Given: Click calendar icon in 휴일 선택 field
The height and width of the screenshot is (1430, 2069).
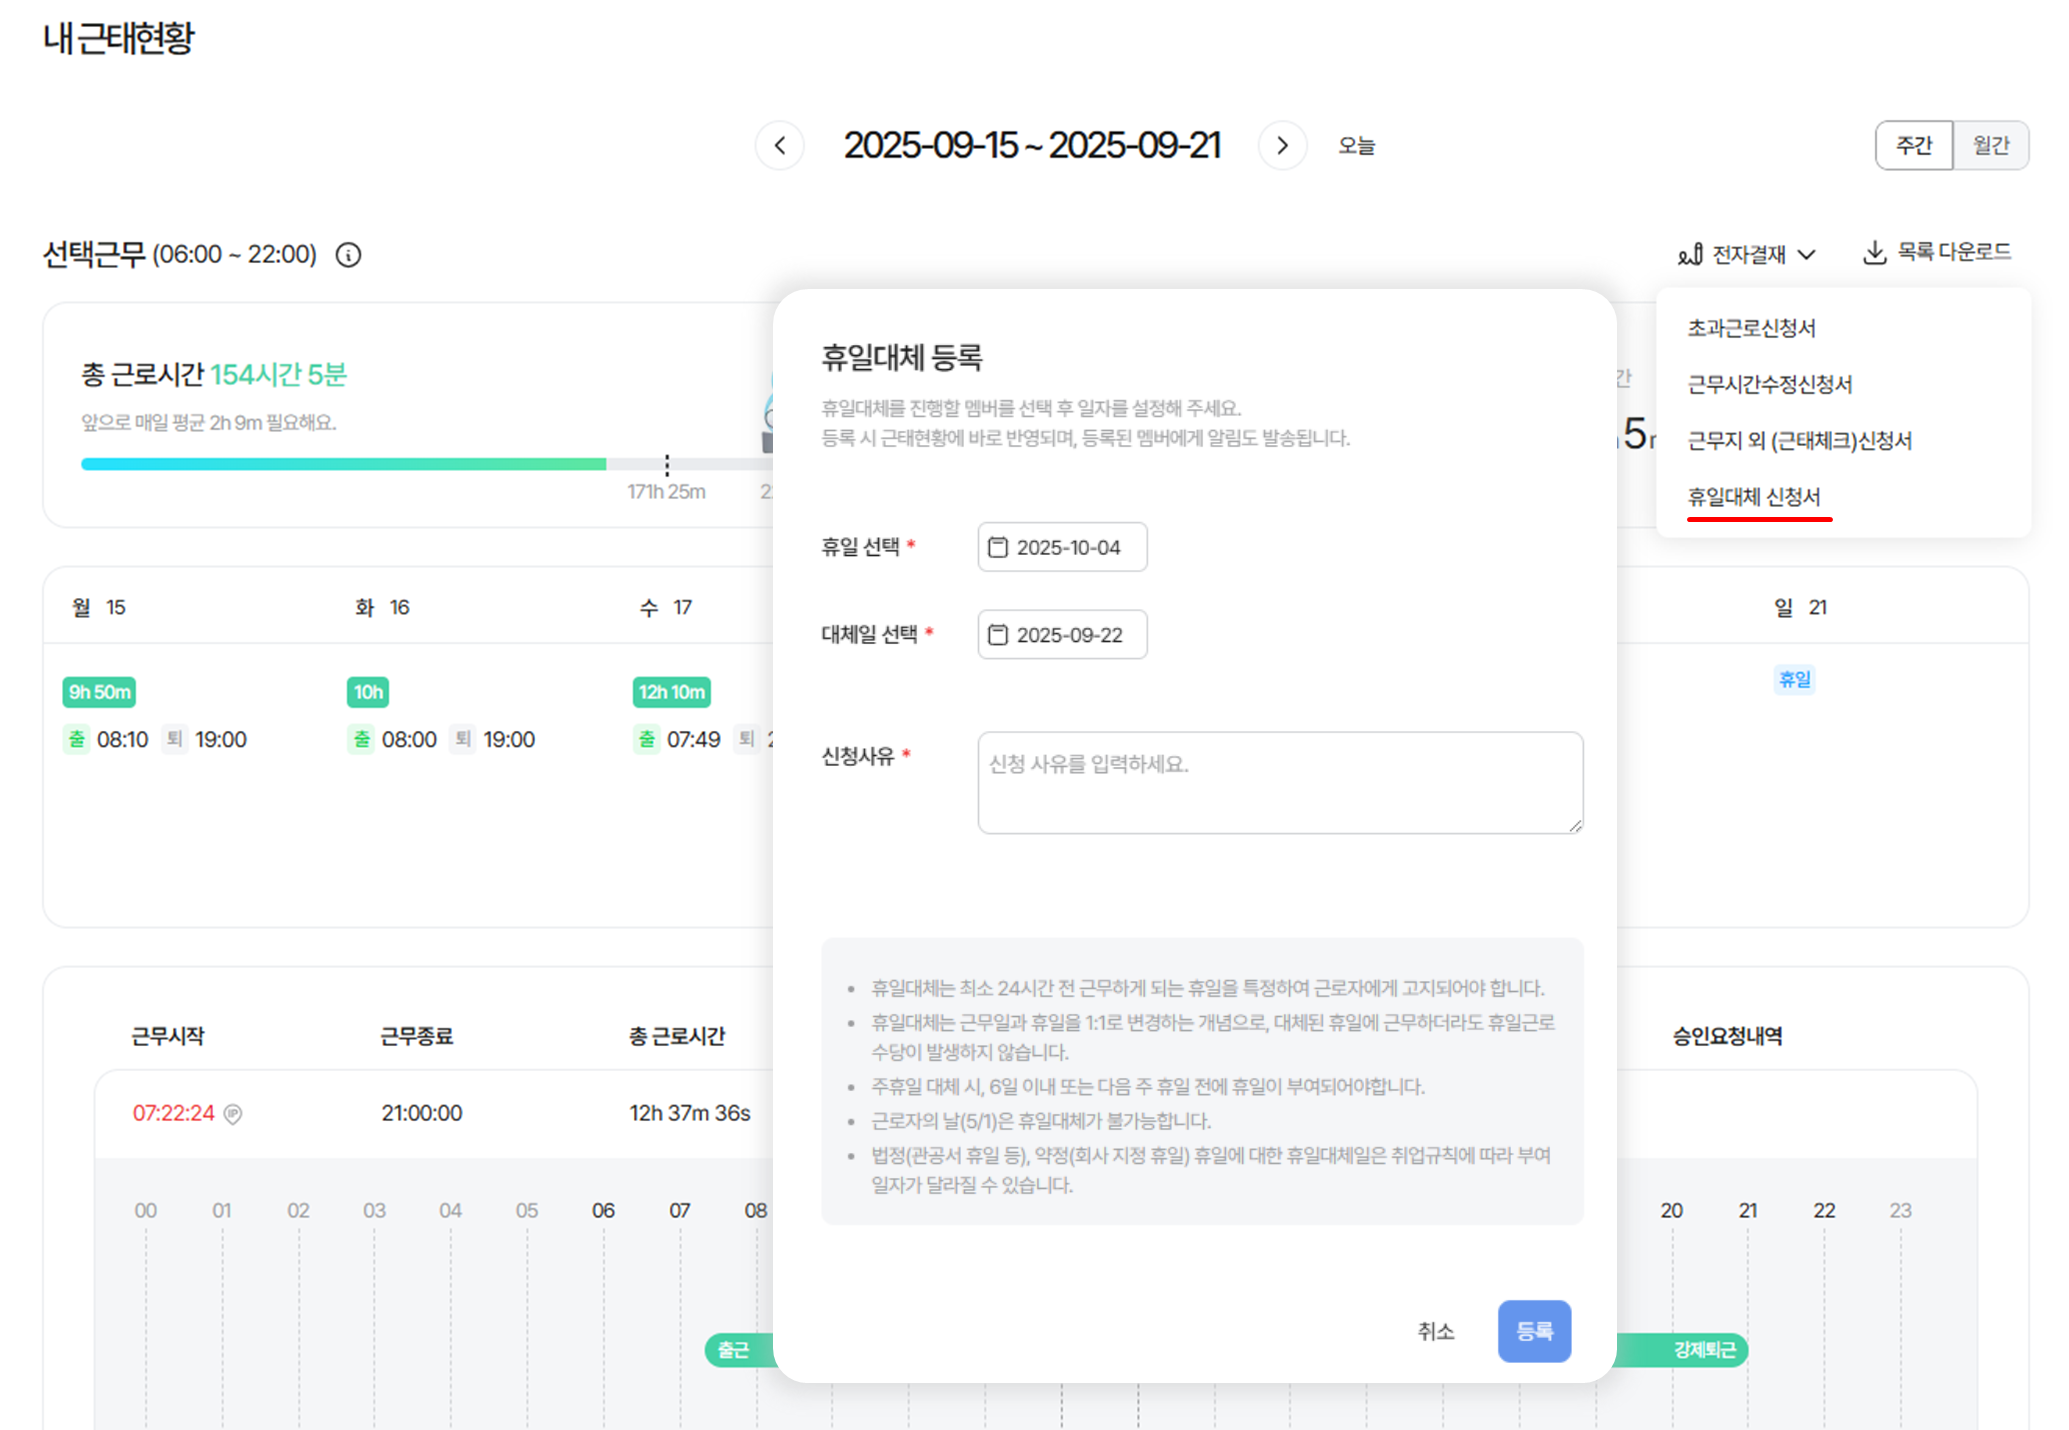Looking at the screenshot, I should tap(997, 547).
